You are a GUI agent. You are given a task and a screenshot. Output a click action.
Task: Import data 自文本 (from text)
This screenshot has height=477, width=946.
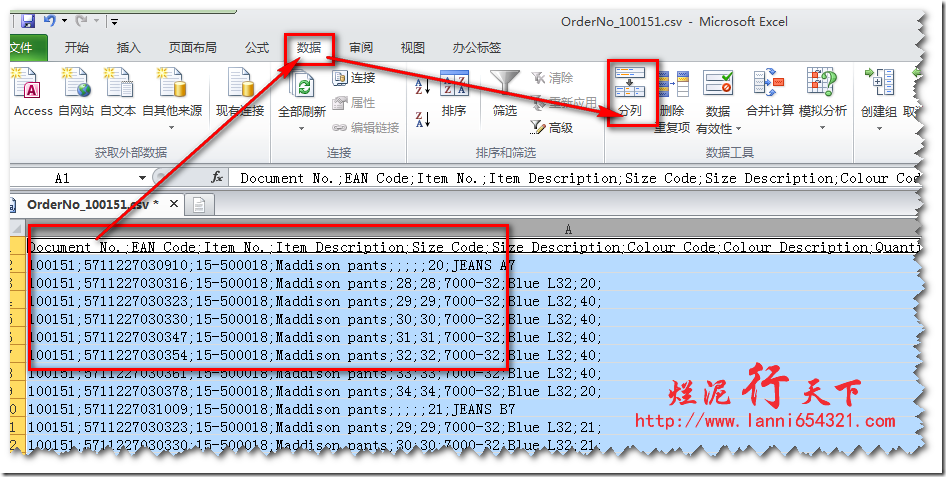pyautogui.click(x=118, y=92)
